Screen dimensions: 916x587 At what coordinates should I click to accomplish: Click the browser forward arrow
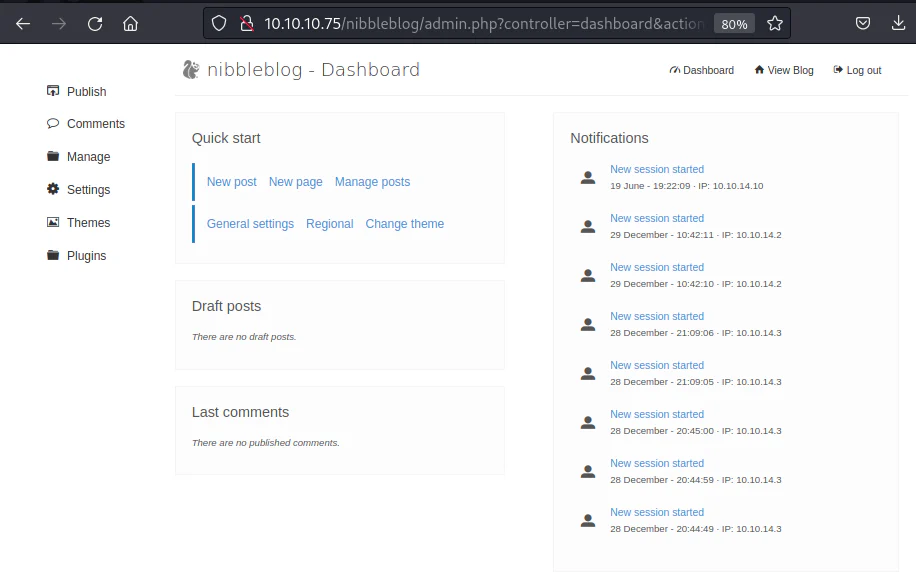[x=58, y=24]
